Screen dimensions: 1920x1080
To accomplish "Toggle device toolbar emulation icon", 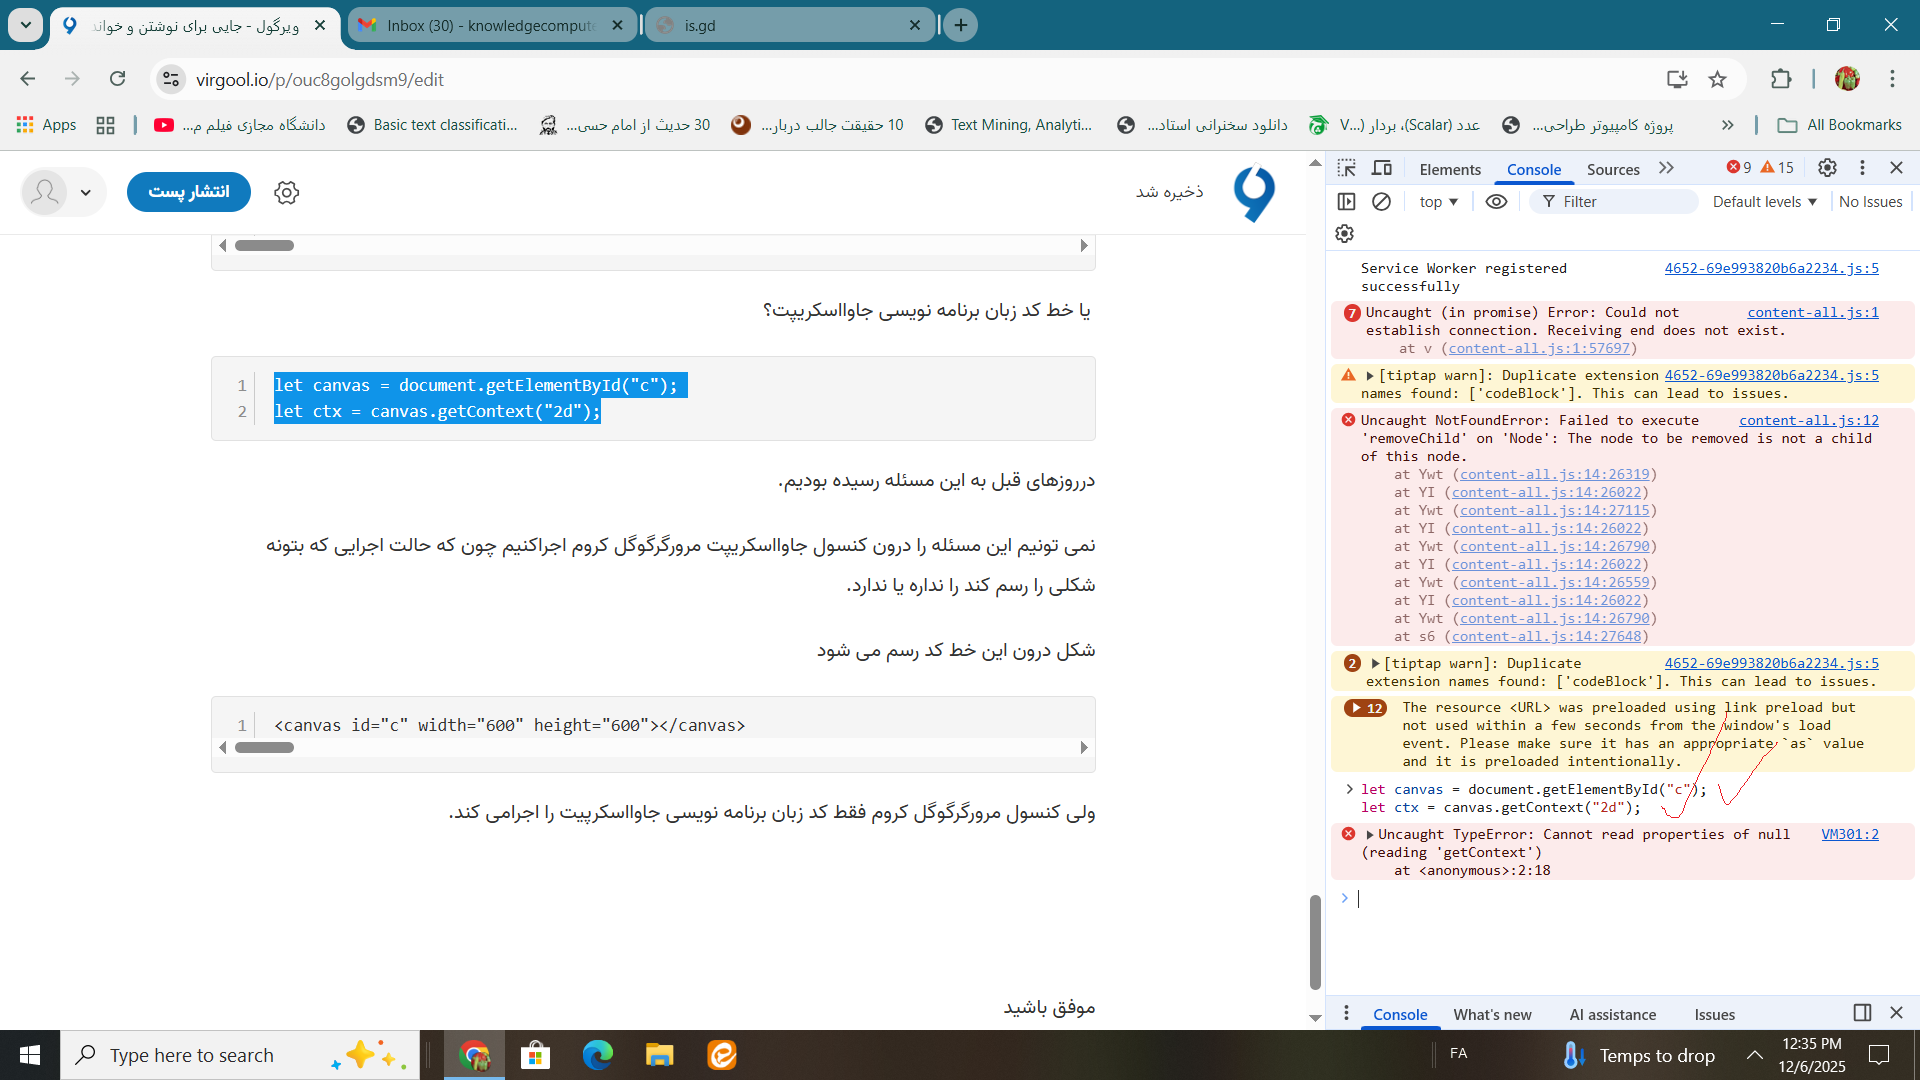I will [1382, 168].
